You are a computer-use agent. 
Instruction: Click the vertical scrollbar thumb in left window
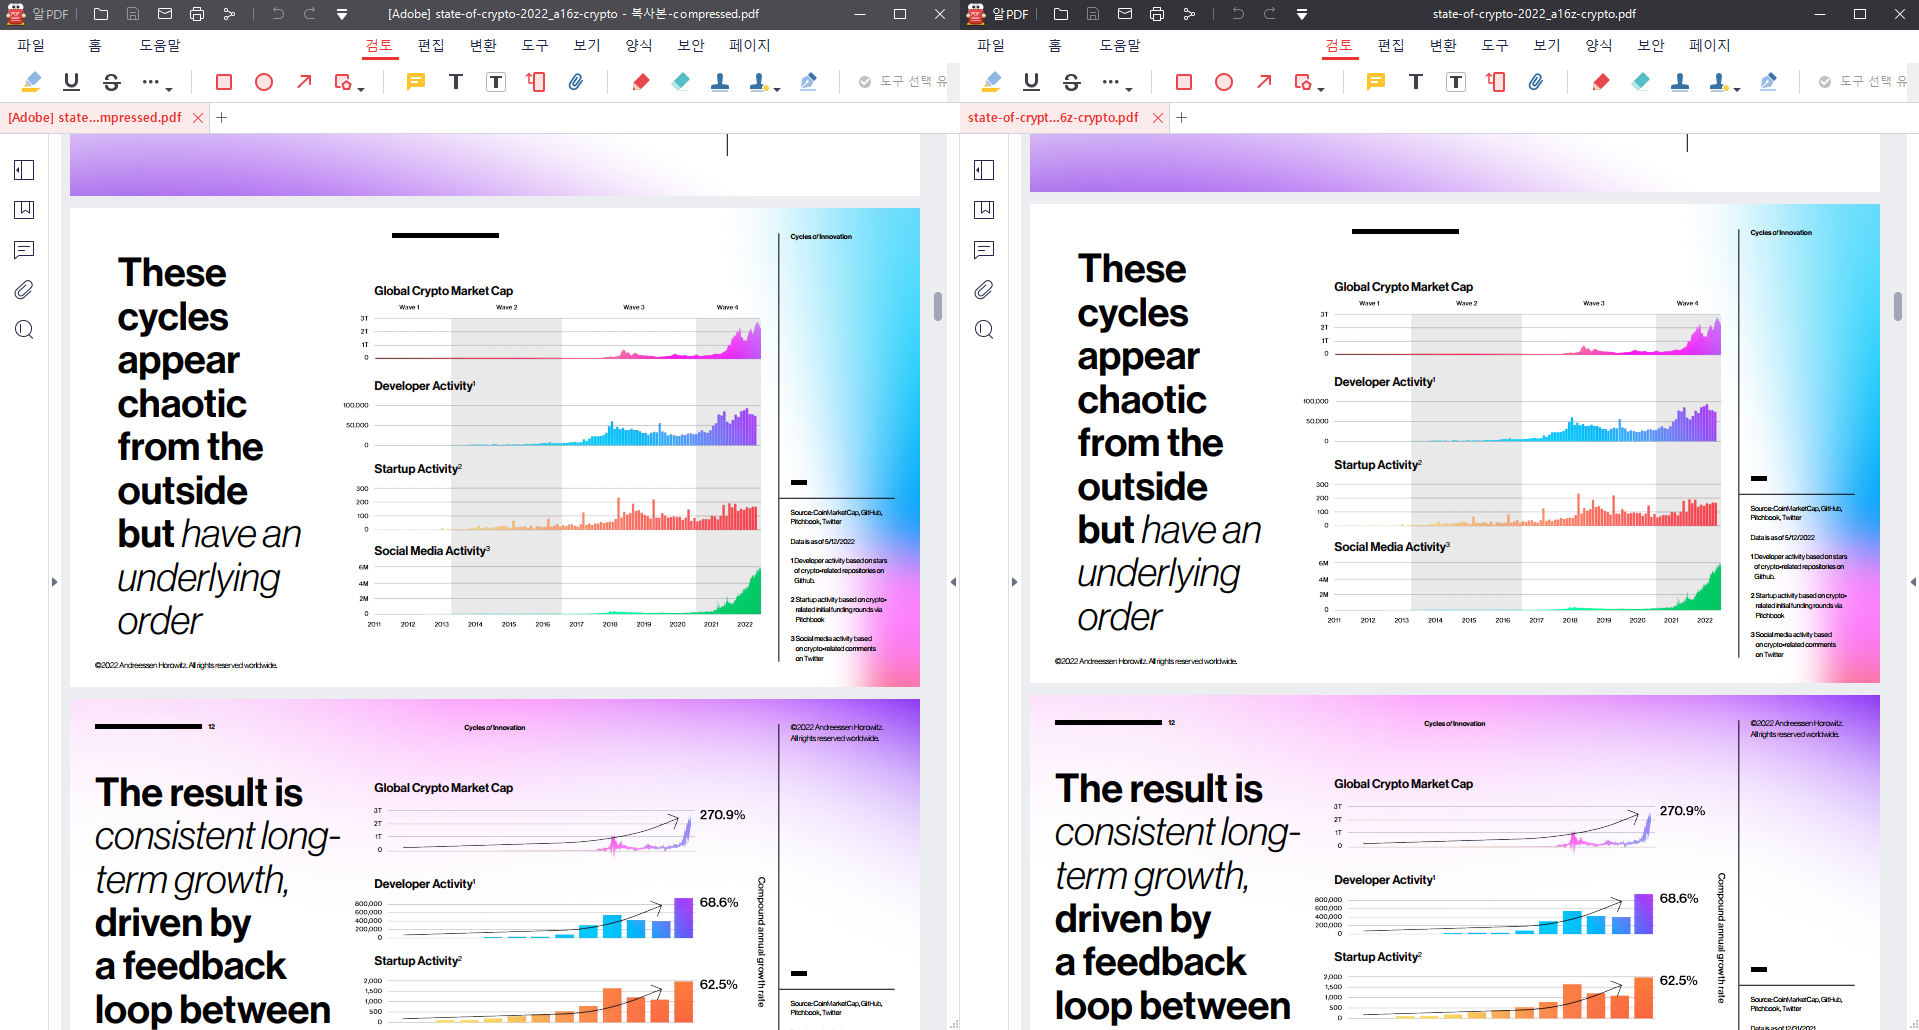coord(938,306)
